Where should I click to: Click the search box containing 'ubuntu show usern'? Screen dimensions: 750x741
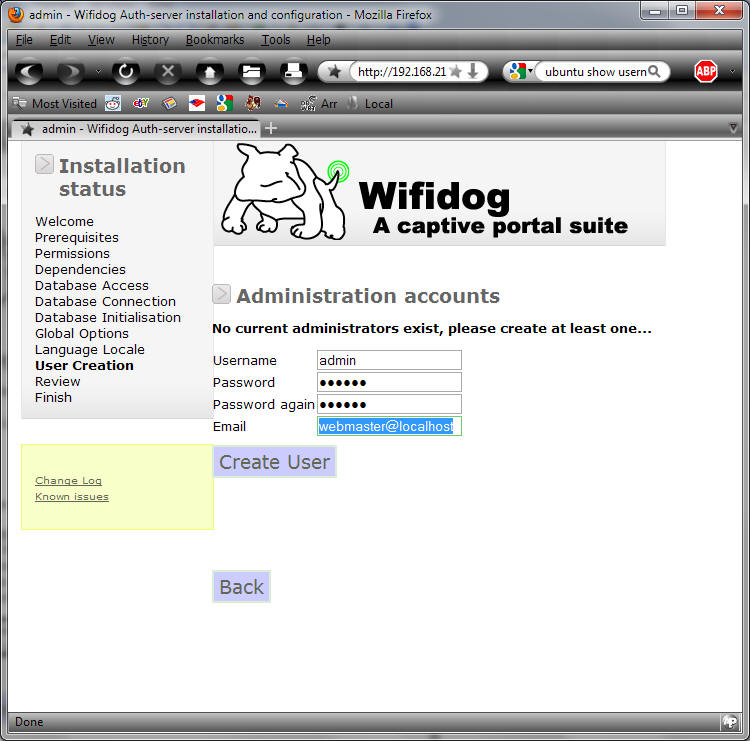[x=595, y=72]
